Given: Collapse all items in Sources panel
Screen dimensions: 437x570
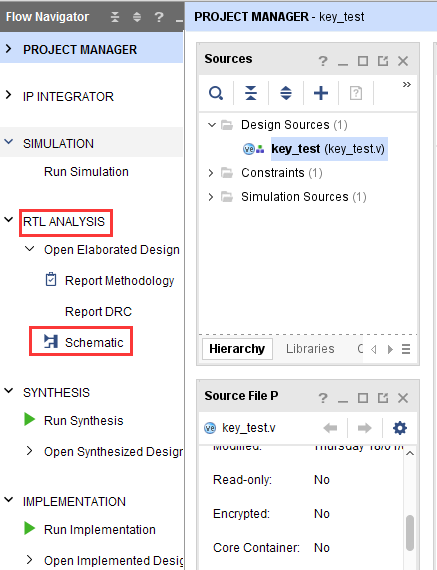Looking at the screenshot, I should point(251,93).
